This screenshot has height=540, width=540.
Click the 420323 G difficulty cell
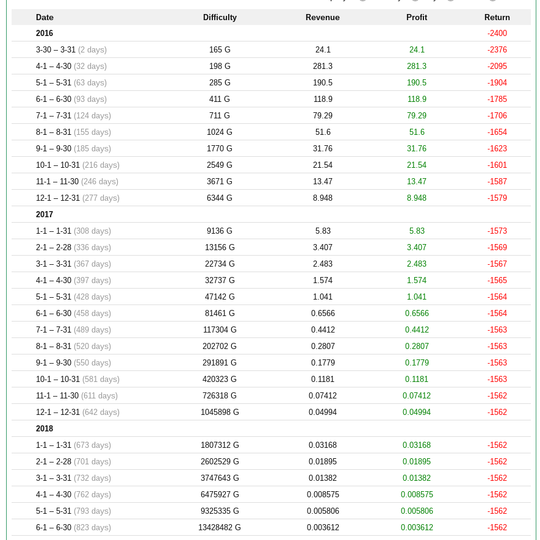(220, 379)
